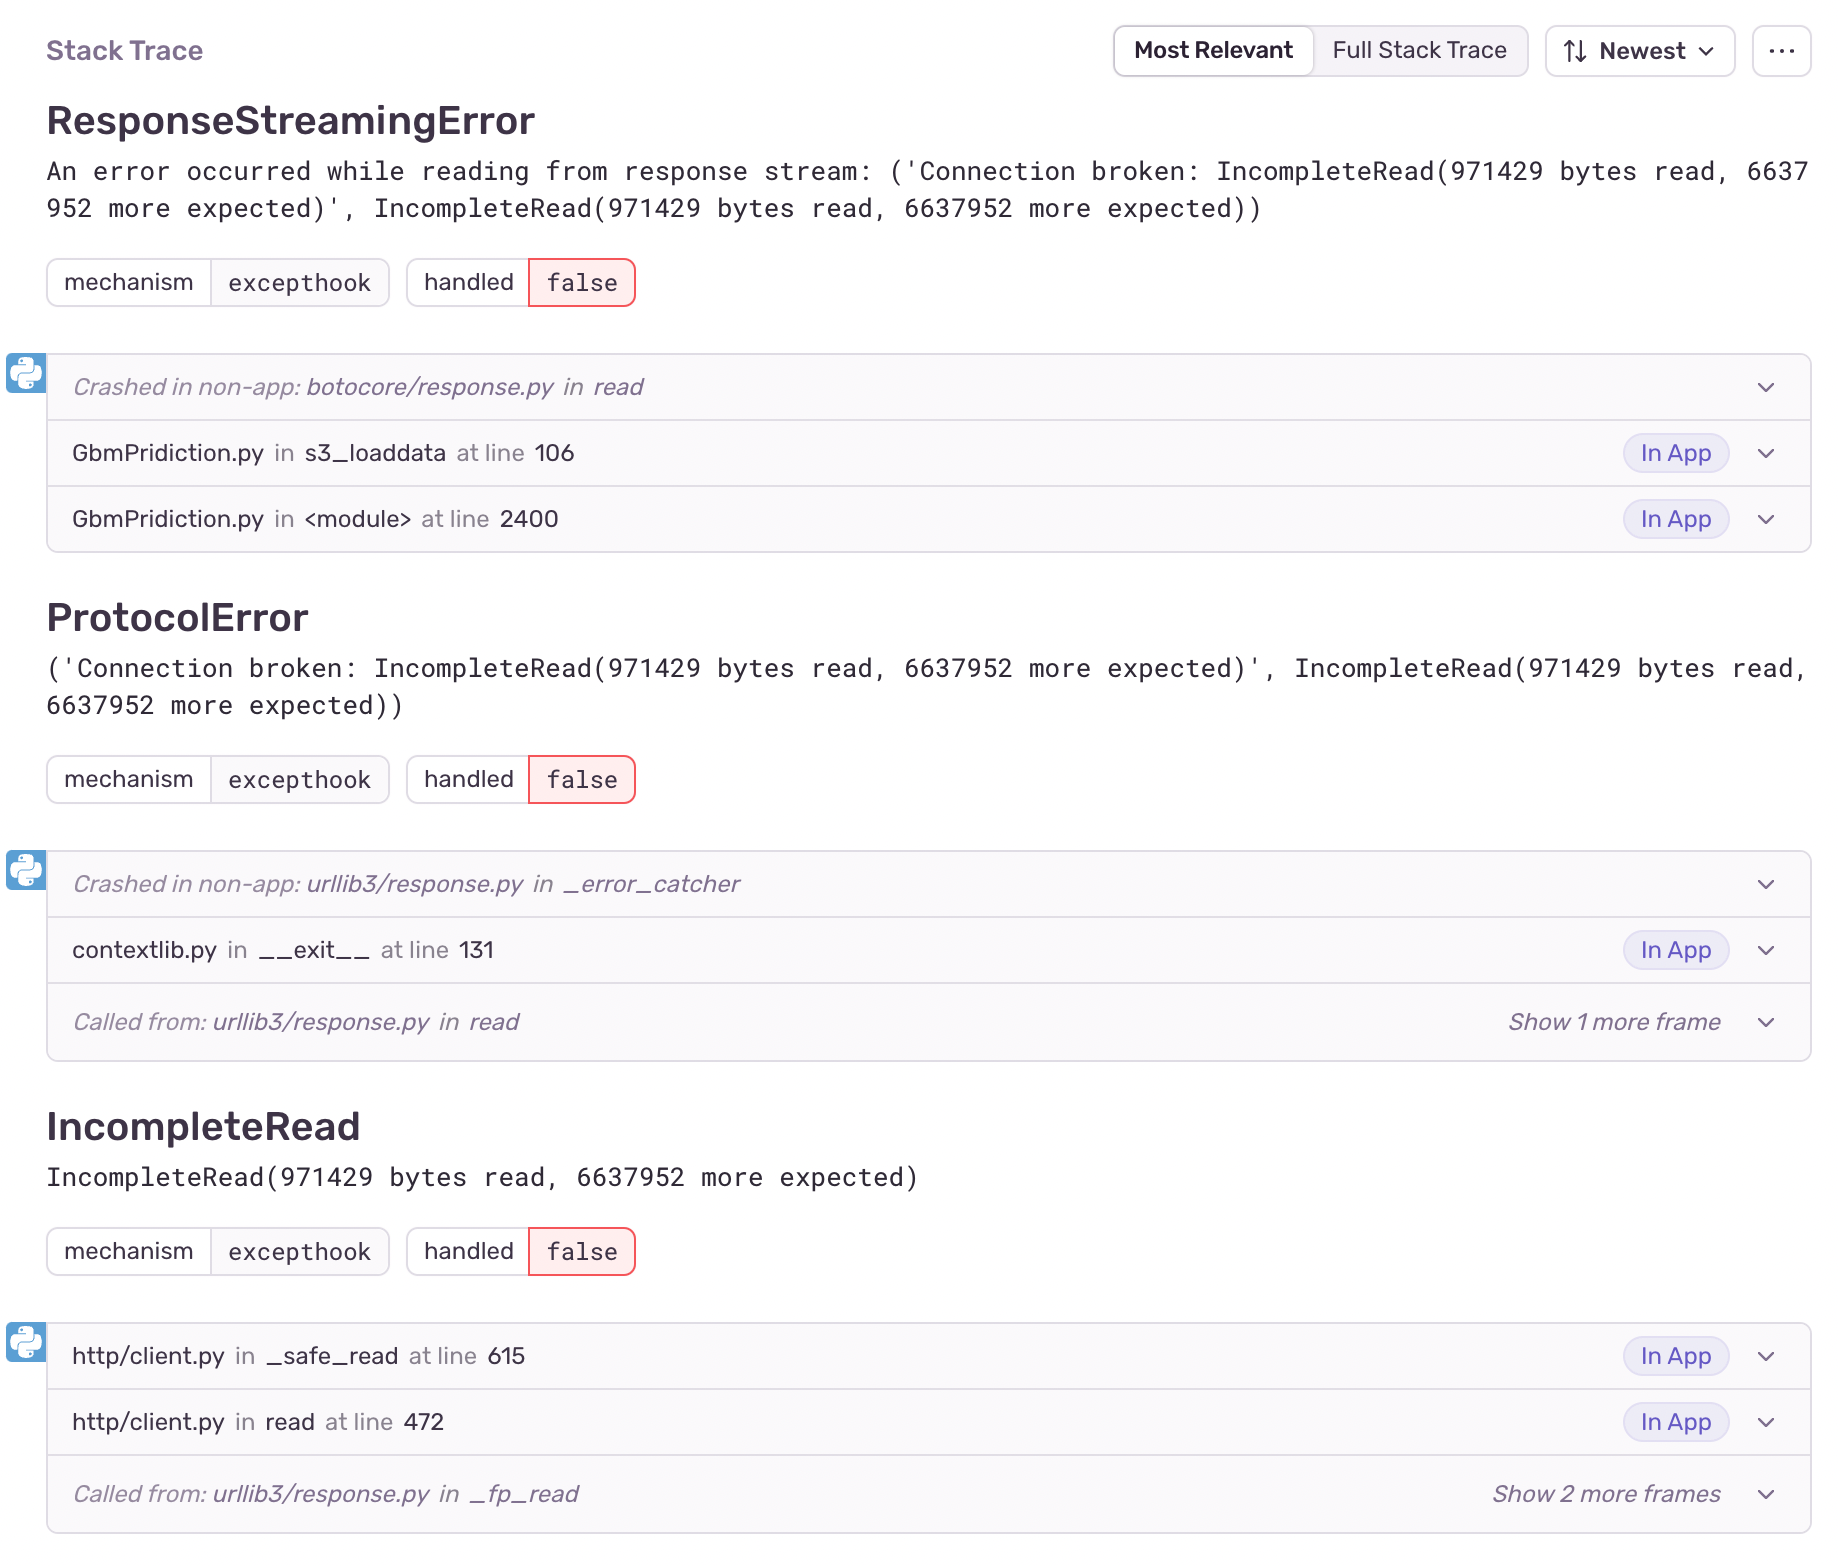Show 2 more frames under IncompleteRead
Screen dimensions: 1838x1566
1606,1494
